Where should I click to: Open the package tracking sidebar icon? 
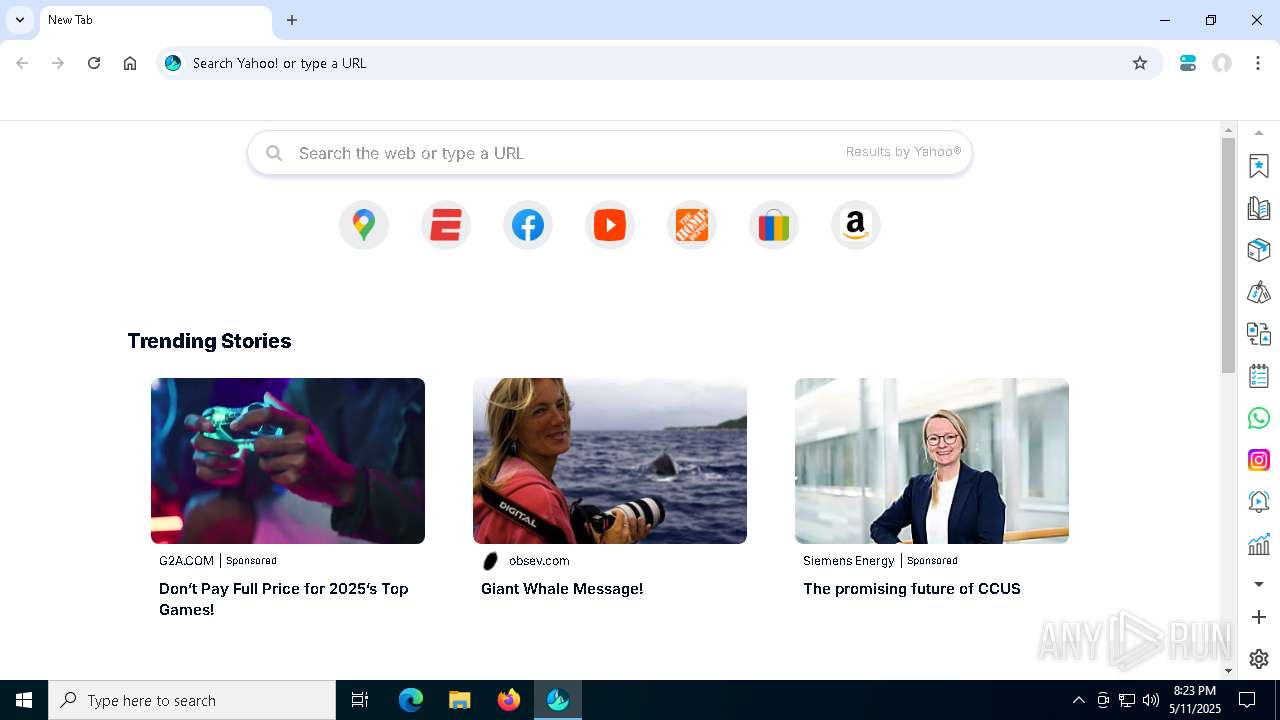tap(1259, 250)
